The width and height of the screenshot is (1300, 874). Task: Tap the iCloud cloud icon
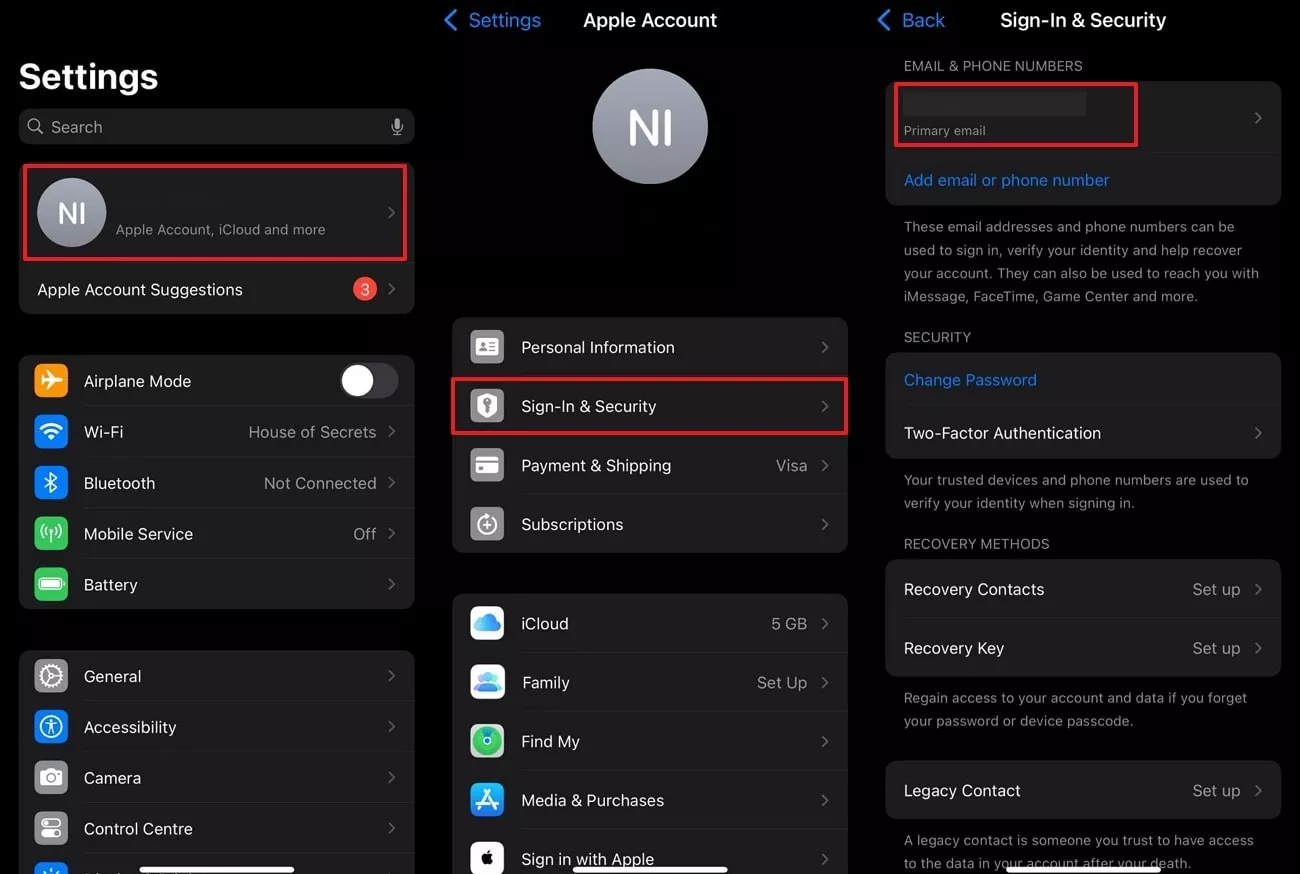click(x=487, y=623)
